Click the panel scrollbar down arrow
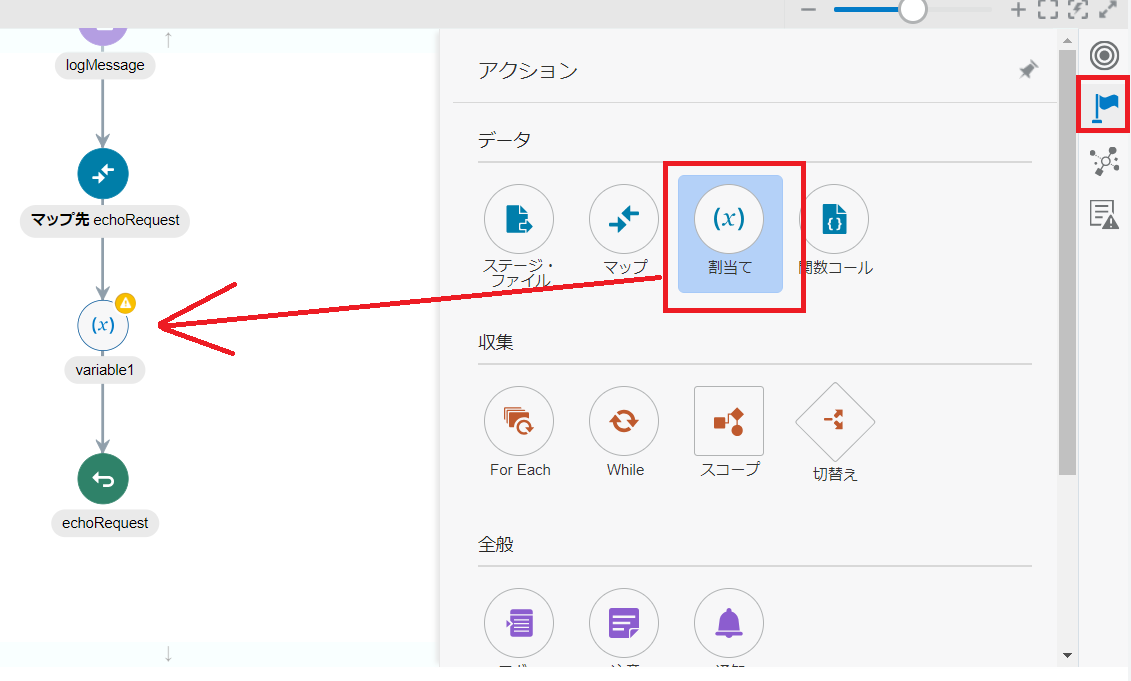Viewport: 1131px width, 681px height. tap(1068, 655)
